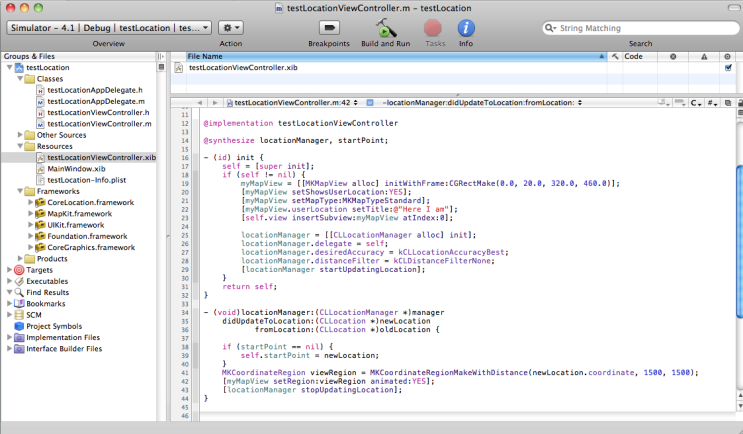The width and height of the screenshot is (743, 434).
Task: Open the class C popup in navigation bar
Action: click(x=696, y=103)
